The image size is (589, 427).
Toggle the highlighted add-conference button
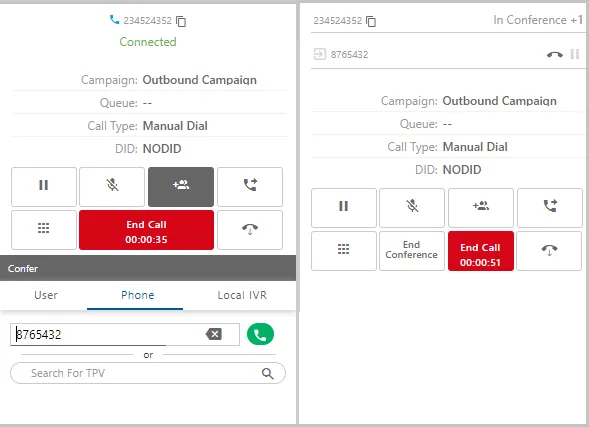point(181,187)
